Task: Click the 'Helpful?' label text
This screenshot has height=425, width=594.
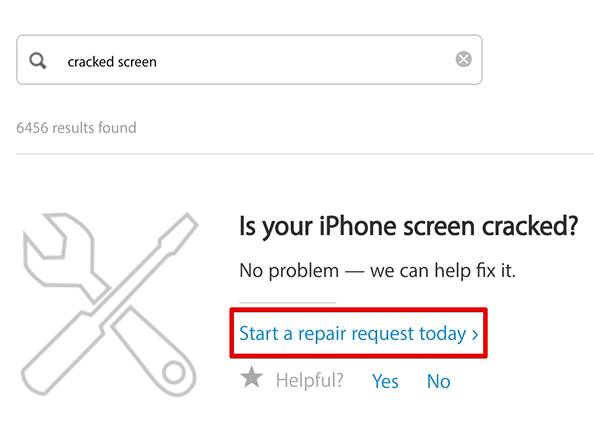Action: point(310,380)
